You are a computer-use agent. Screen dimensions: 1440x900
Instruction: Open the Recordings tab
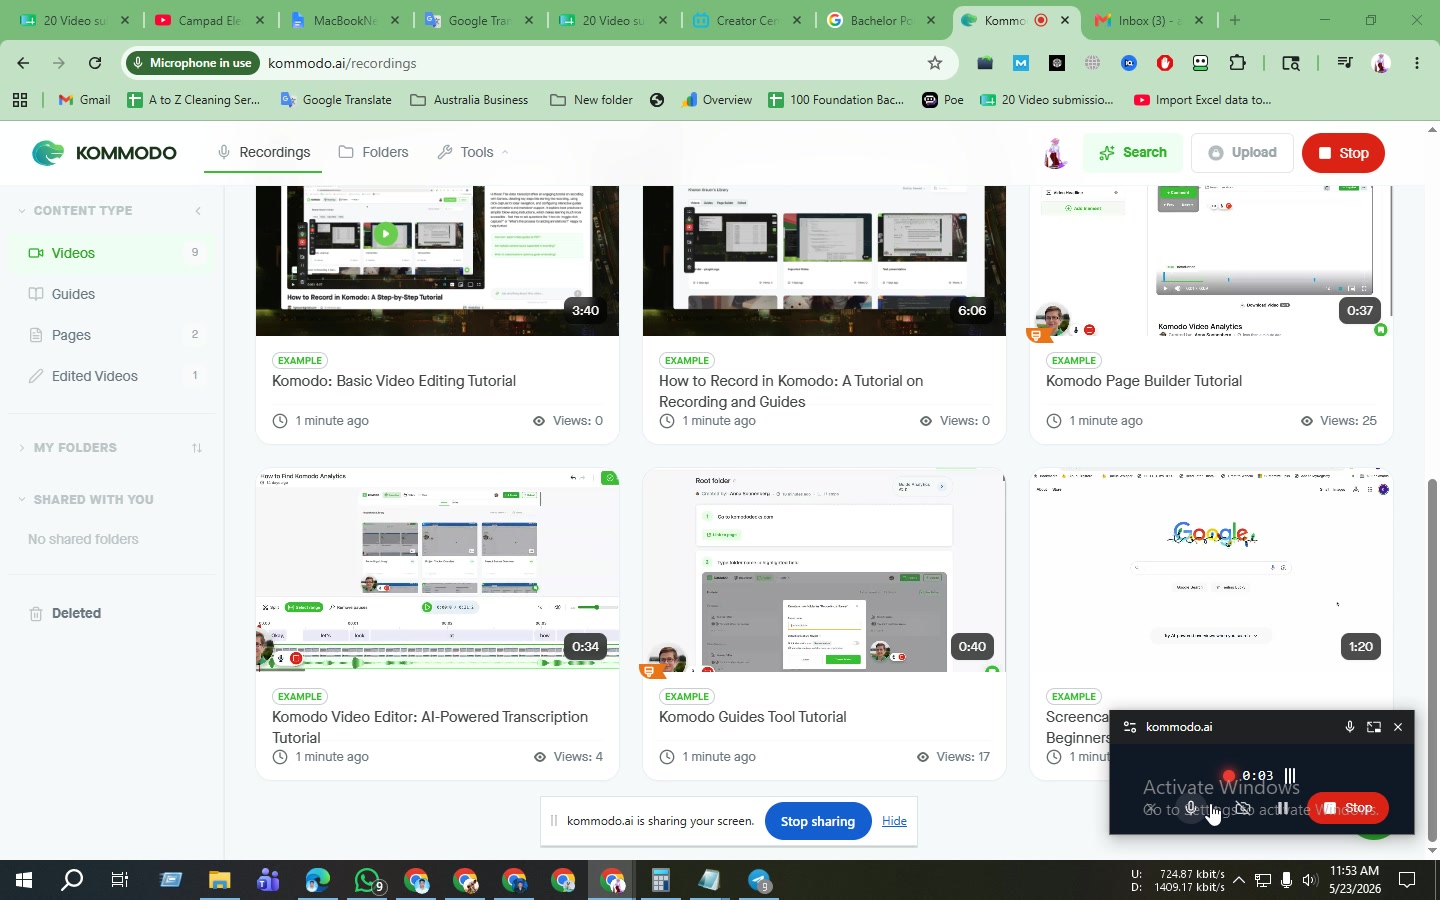tap(264, 152)
